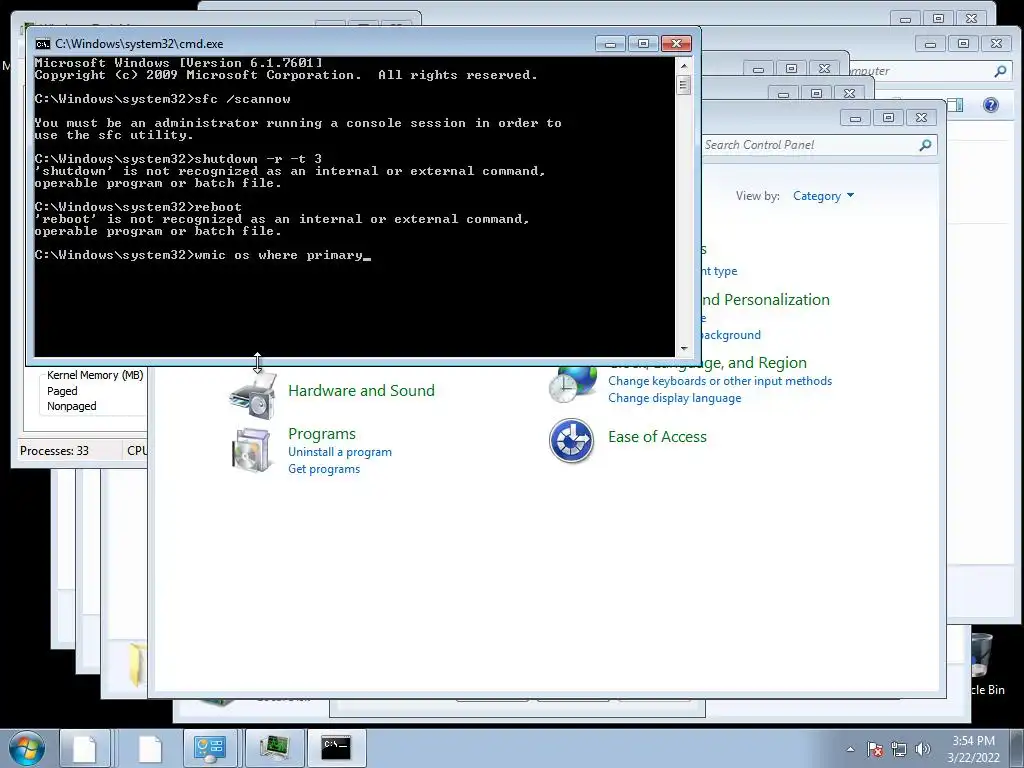Maximize the Control Panel window
Image resolution: width=1024 pixels, height=768 pixels.
(888, 118)
